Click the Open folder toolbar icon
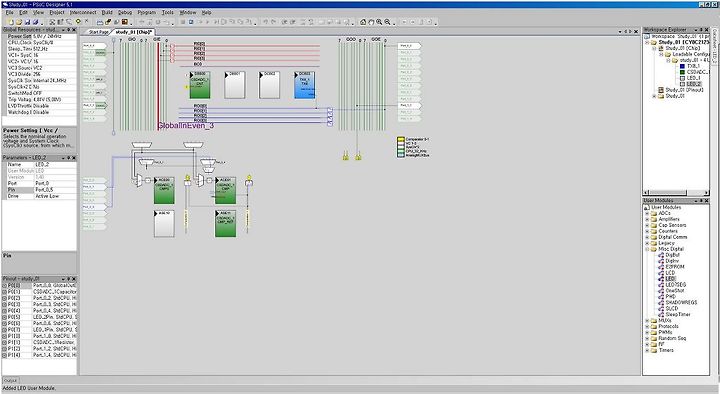The width and height of the screenshot is (720, 394). pyautogui.click(x=19, y=22)
